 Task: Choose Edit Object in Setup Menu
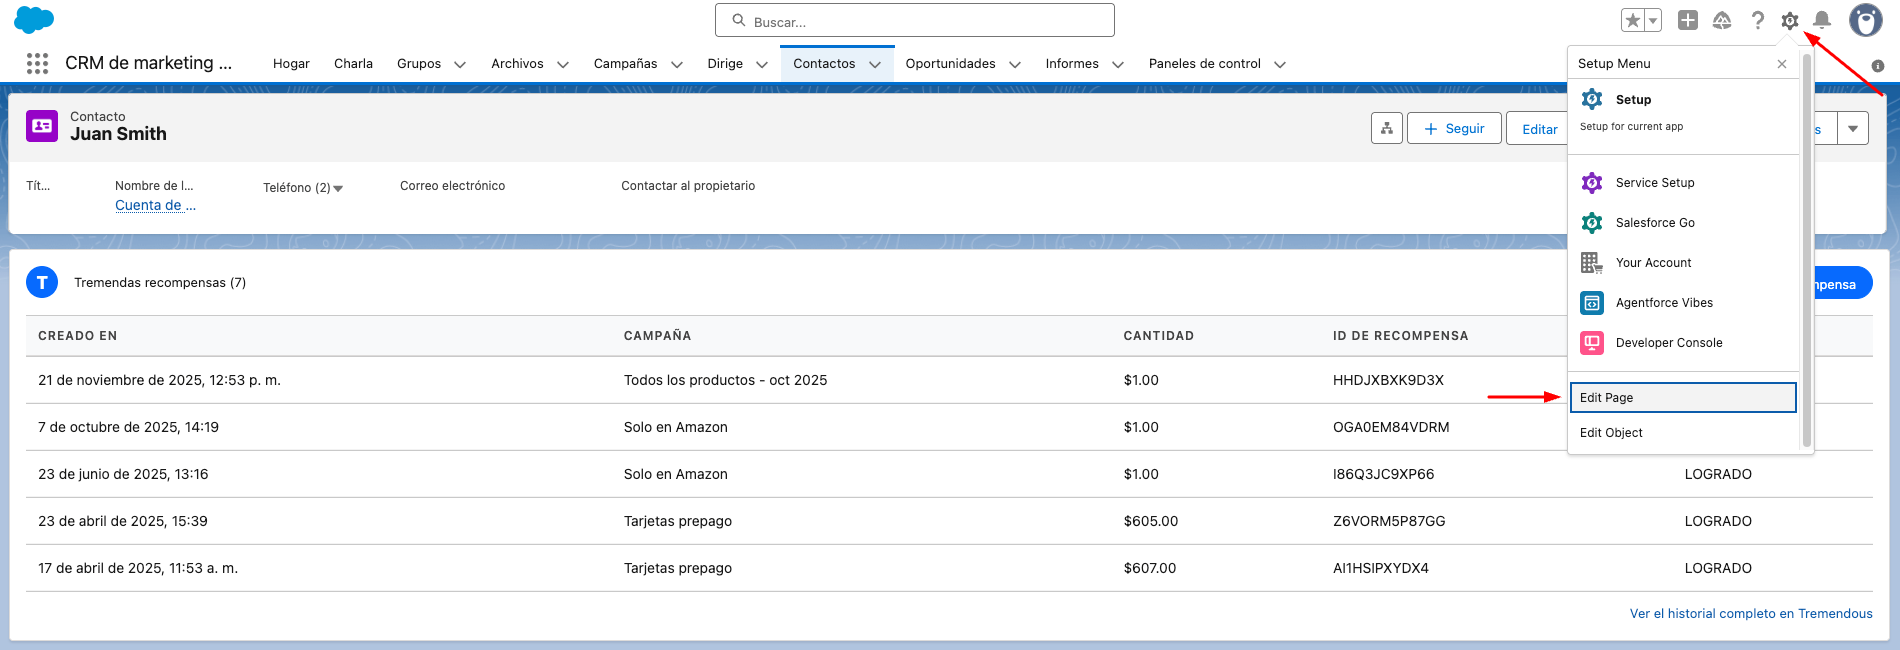tap(1611, 433)
